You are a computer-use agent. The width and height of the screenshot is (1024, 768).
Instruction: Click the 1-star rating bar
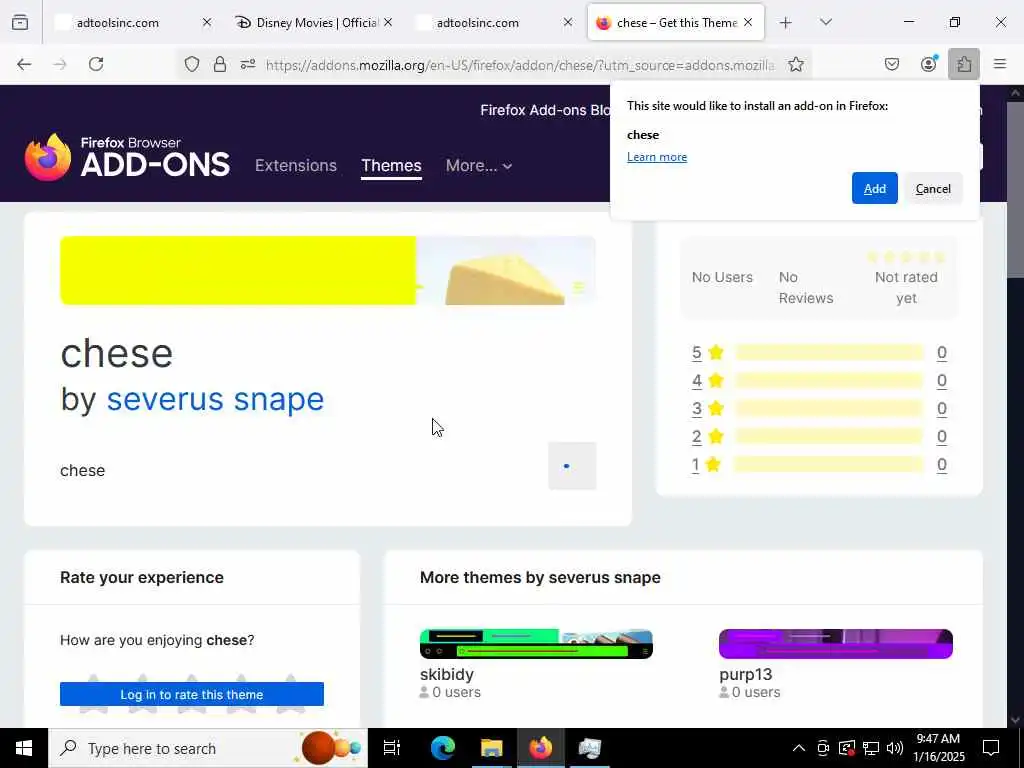[829, 465]
